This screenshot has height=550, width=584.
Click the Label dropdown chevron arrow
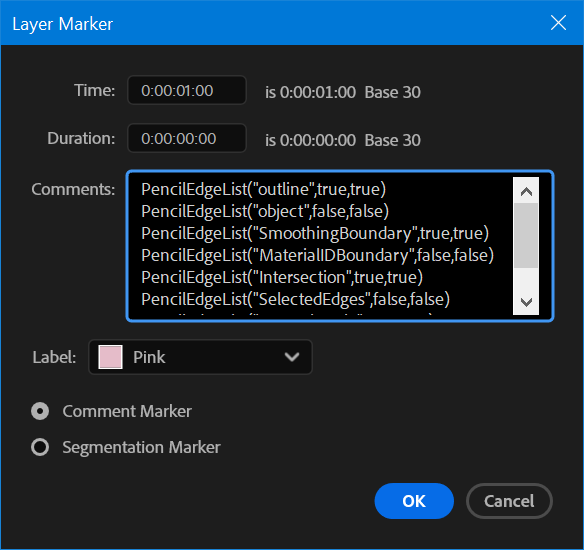pyautogui.click(x=292, y=357)
